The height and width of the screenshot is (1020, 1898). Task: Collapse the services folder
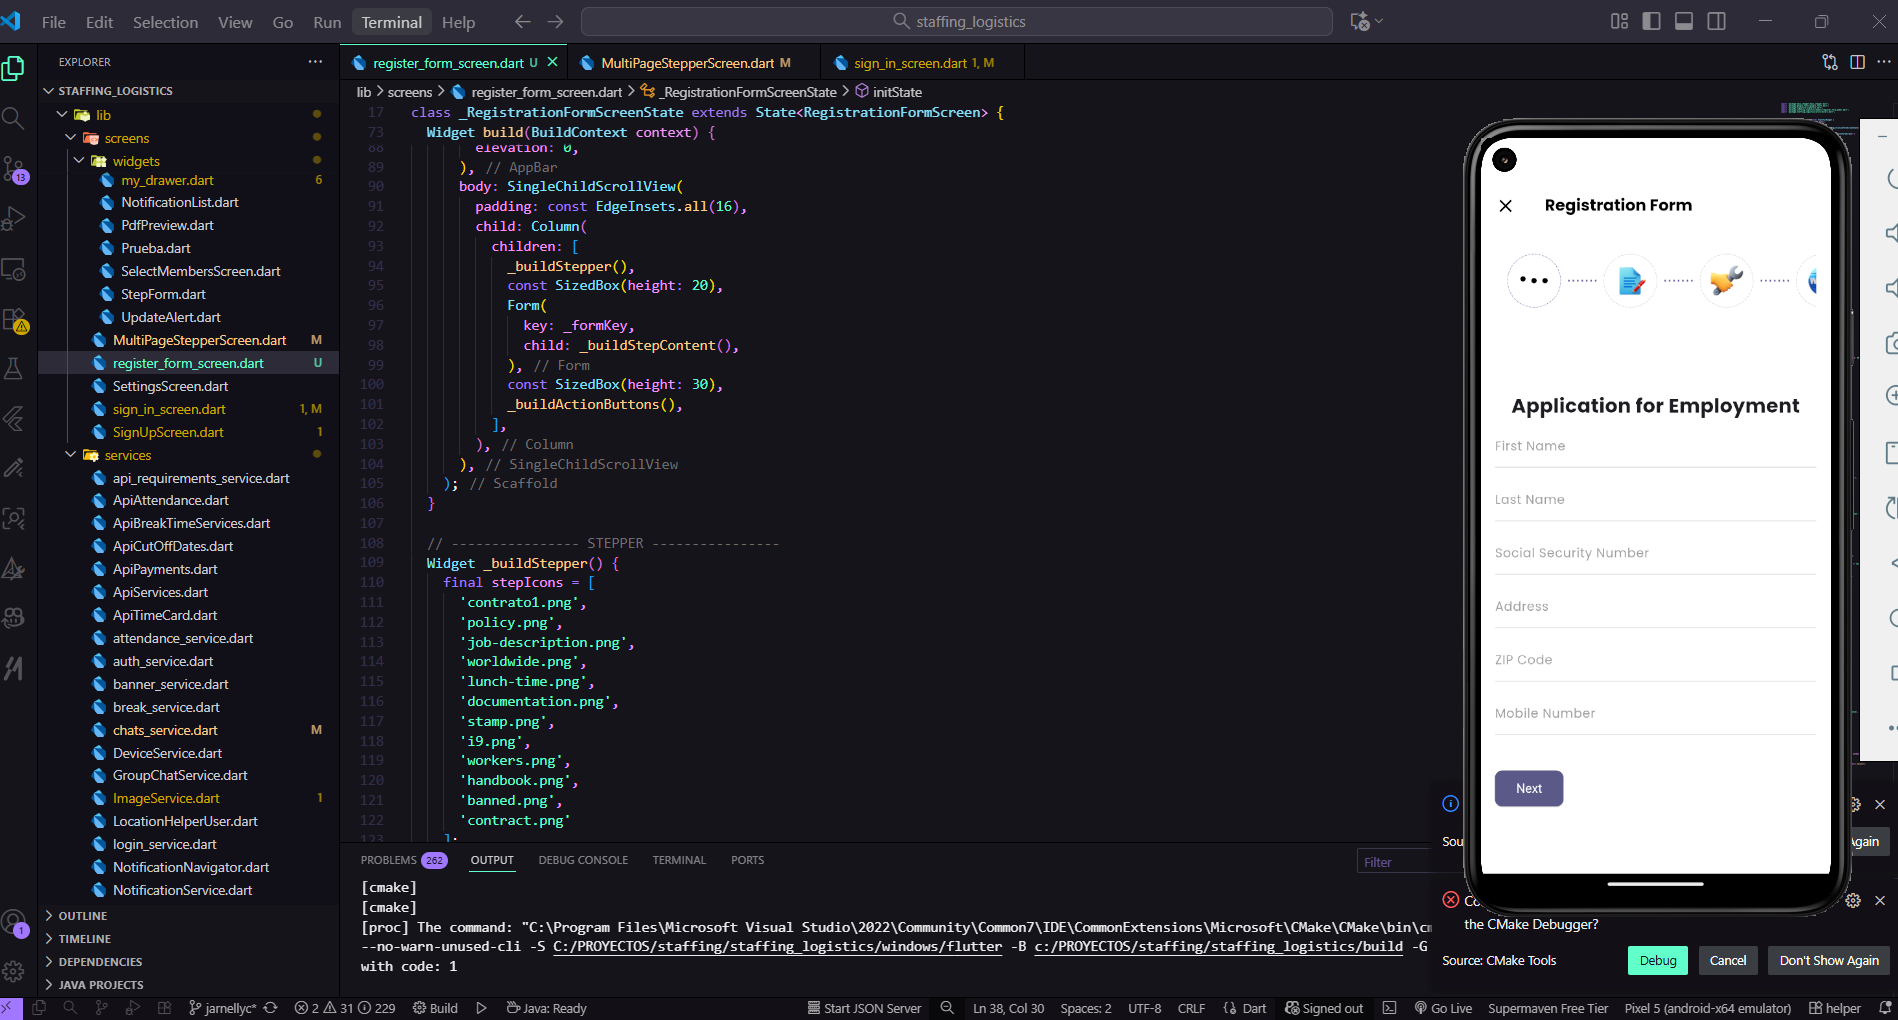(x=127, y=455)
